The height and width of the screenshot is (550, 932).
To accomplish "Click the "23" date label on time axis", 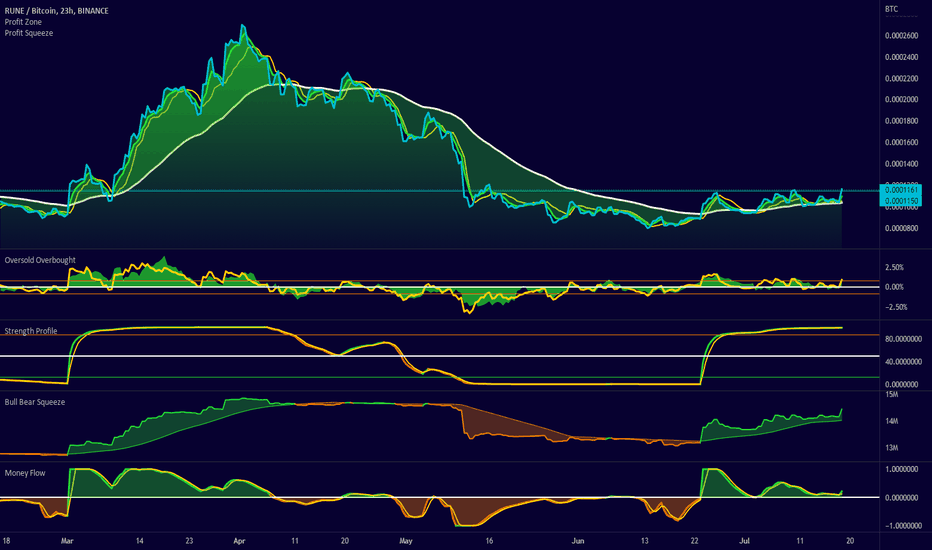I will (x=189, y=540).
